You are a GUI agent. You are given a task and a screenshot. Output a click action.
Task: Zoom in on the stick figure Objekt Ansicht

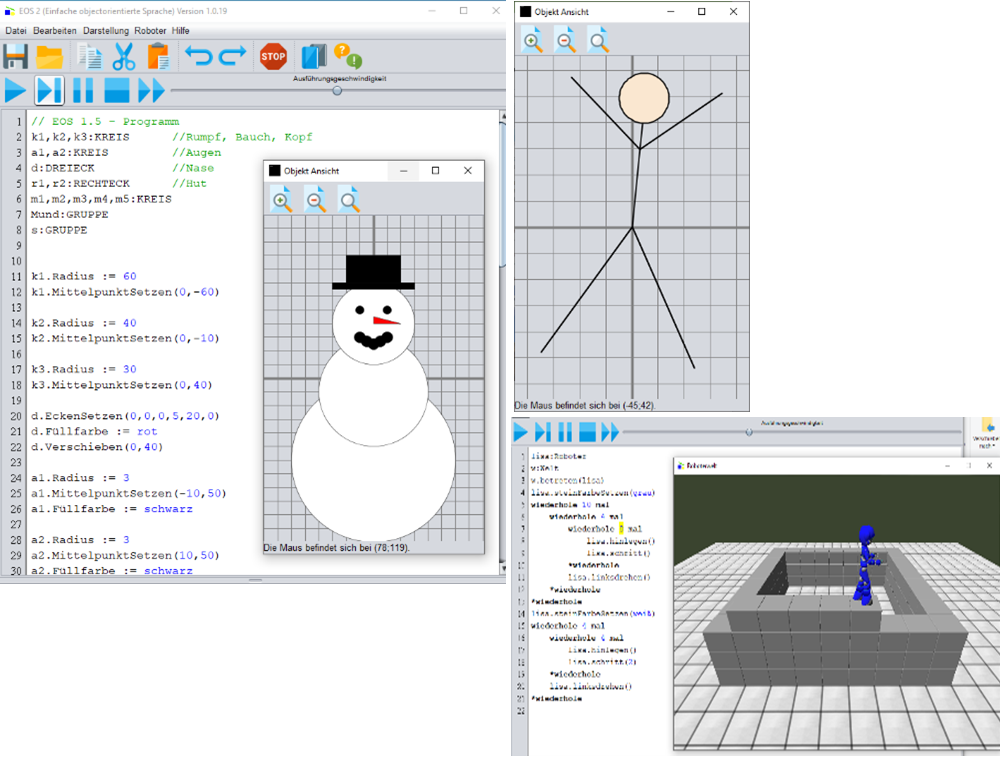(x=533, y=40)
